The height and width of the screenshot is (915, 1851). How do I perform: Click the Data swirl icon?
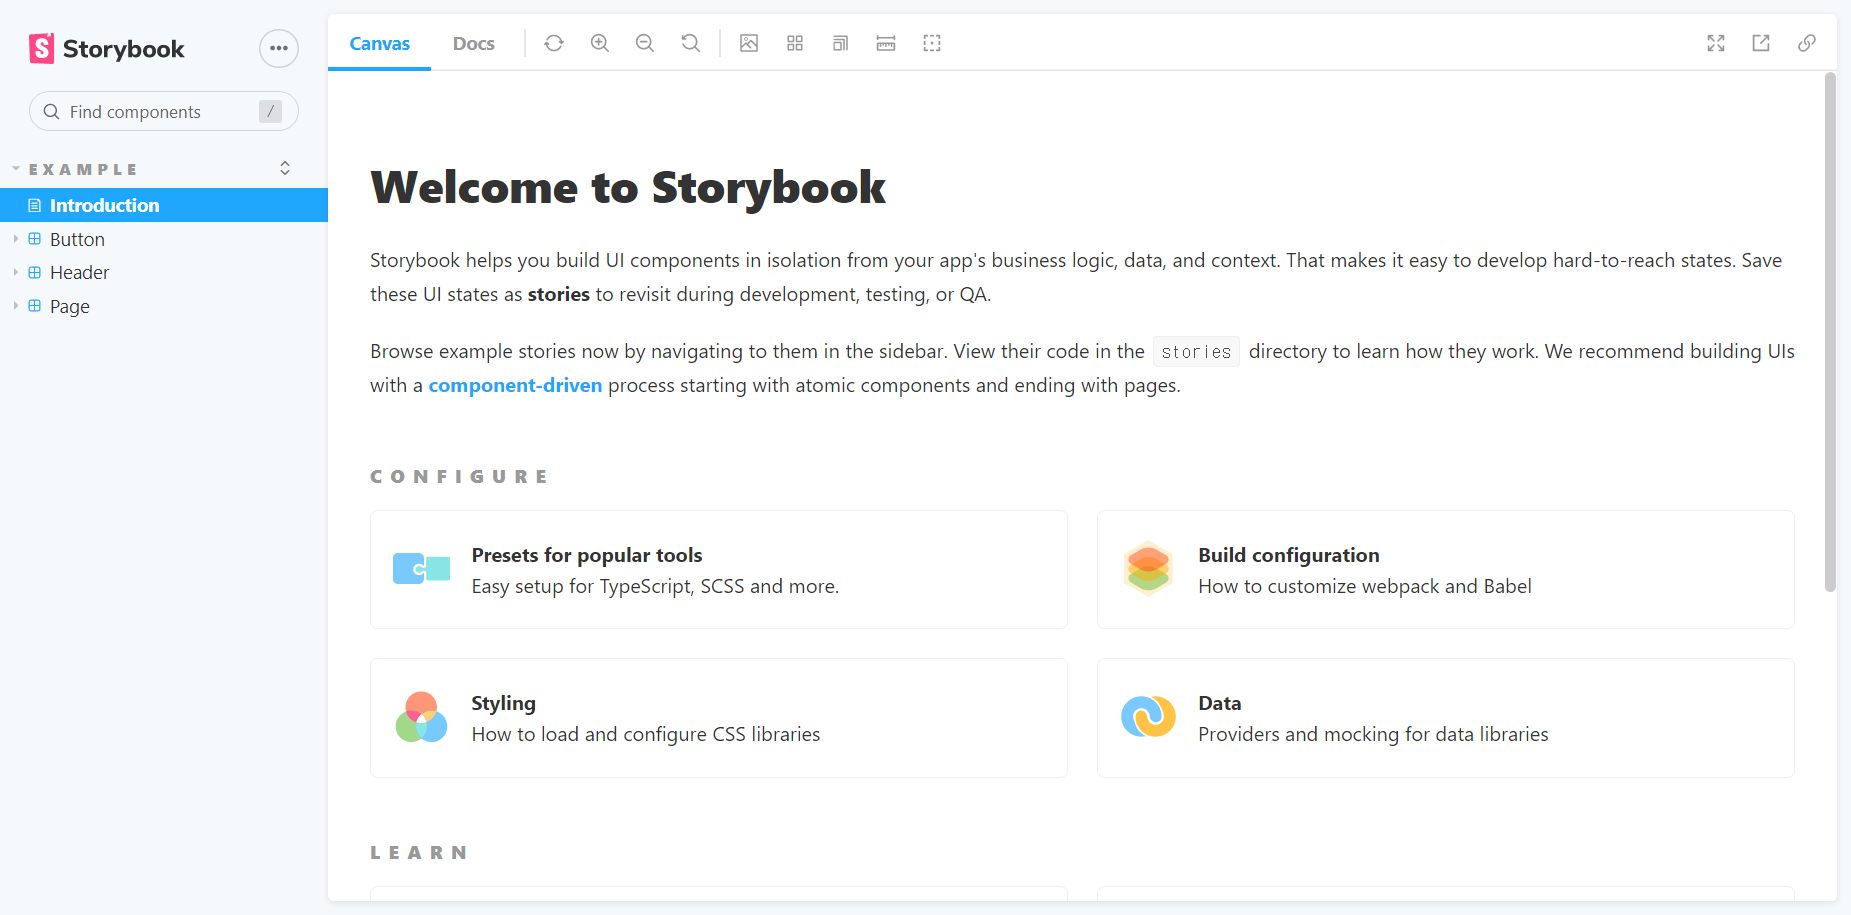tap(1148, 717)
